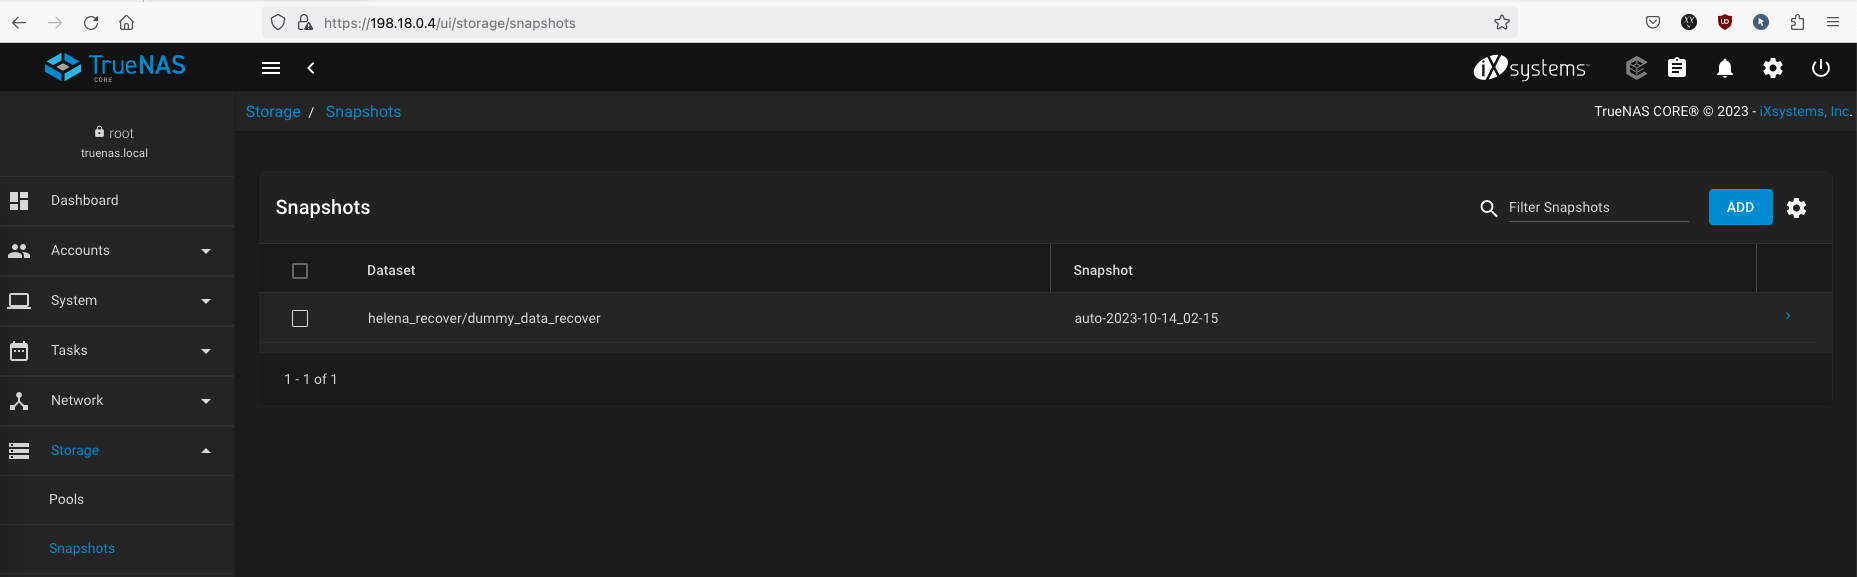This screenshot has width=1857, height=577.
Task: Follow the Storage breadcrumb link
Action: [273, 112]
